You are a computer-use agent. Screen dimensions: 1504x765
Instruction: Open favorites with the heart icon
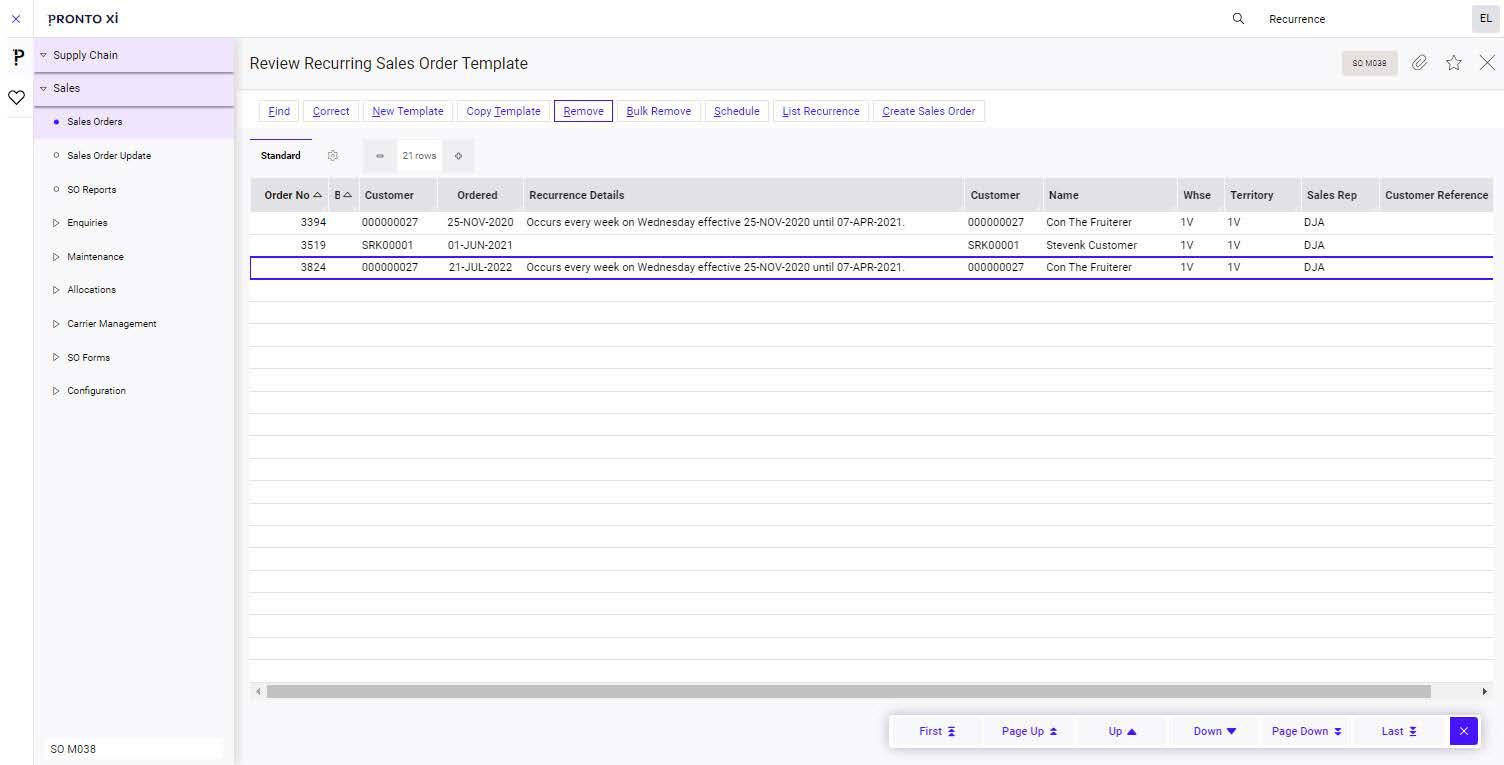coord(16,97)
